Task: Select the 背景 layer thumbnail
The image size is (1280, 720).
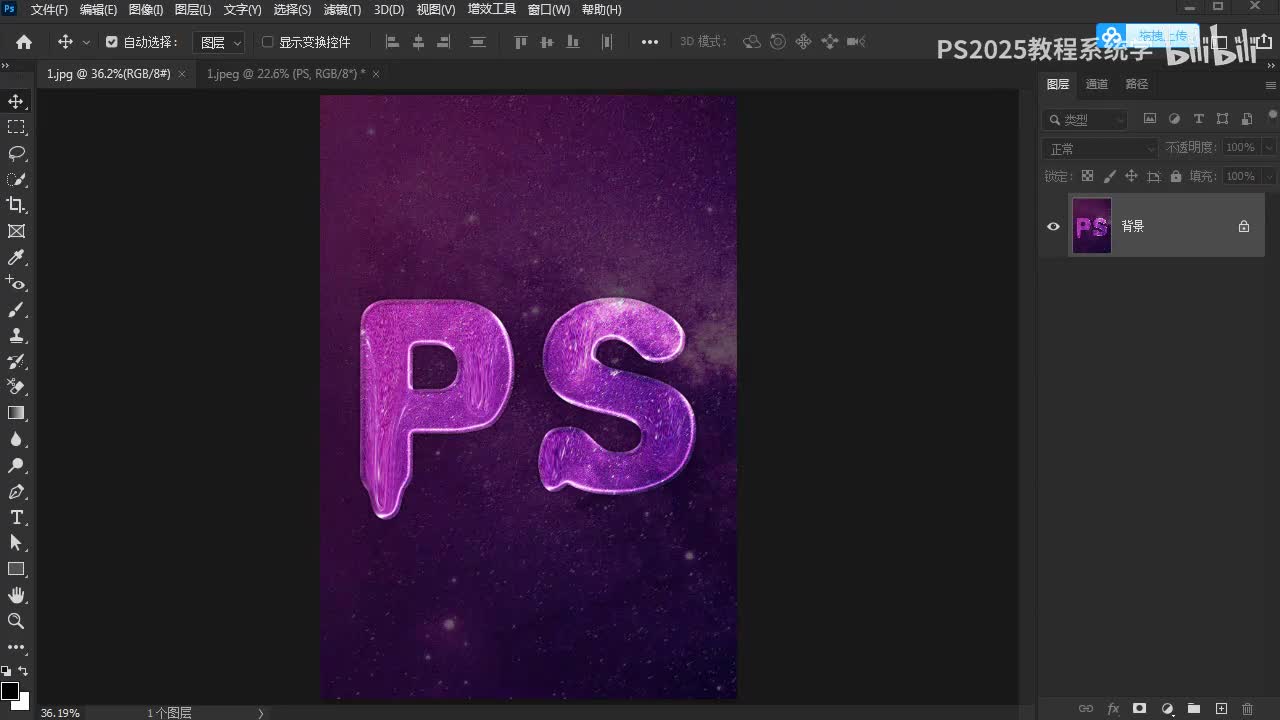Action: coord(1092,226)
